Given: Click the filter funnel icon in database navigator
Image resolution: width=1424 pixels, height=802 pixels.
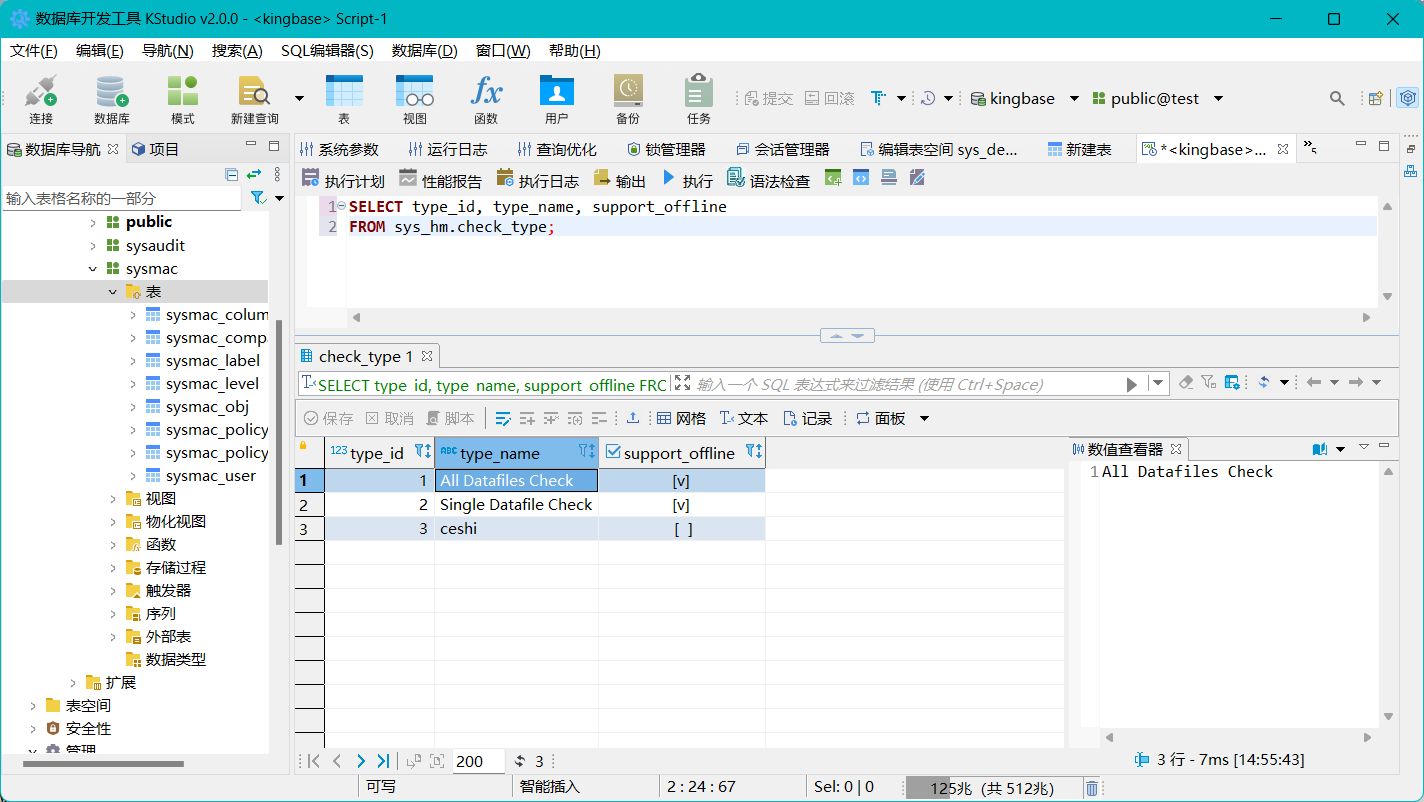Looking at the screenshot, I should [258, 198].
